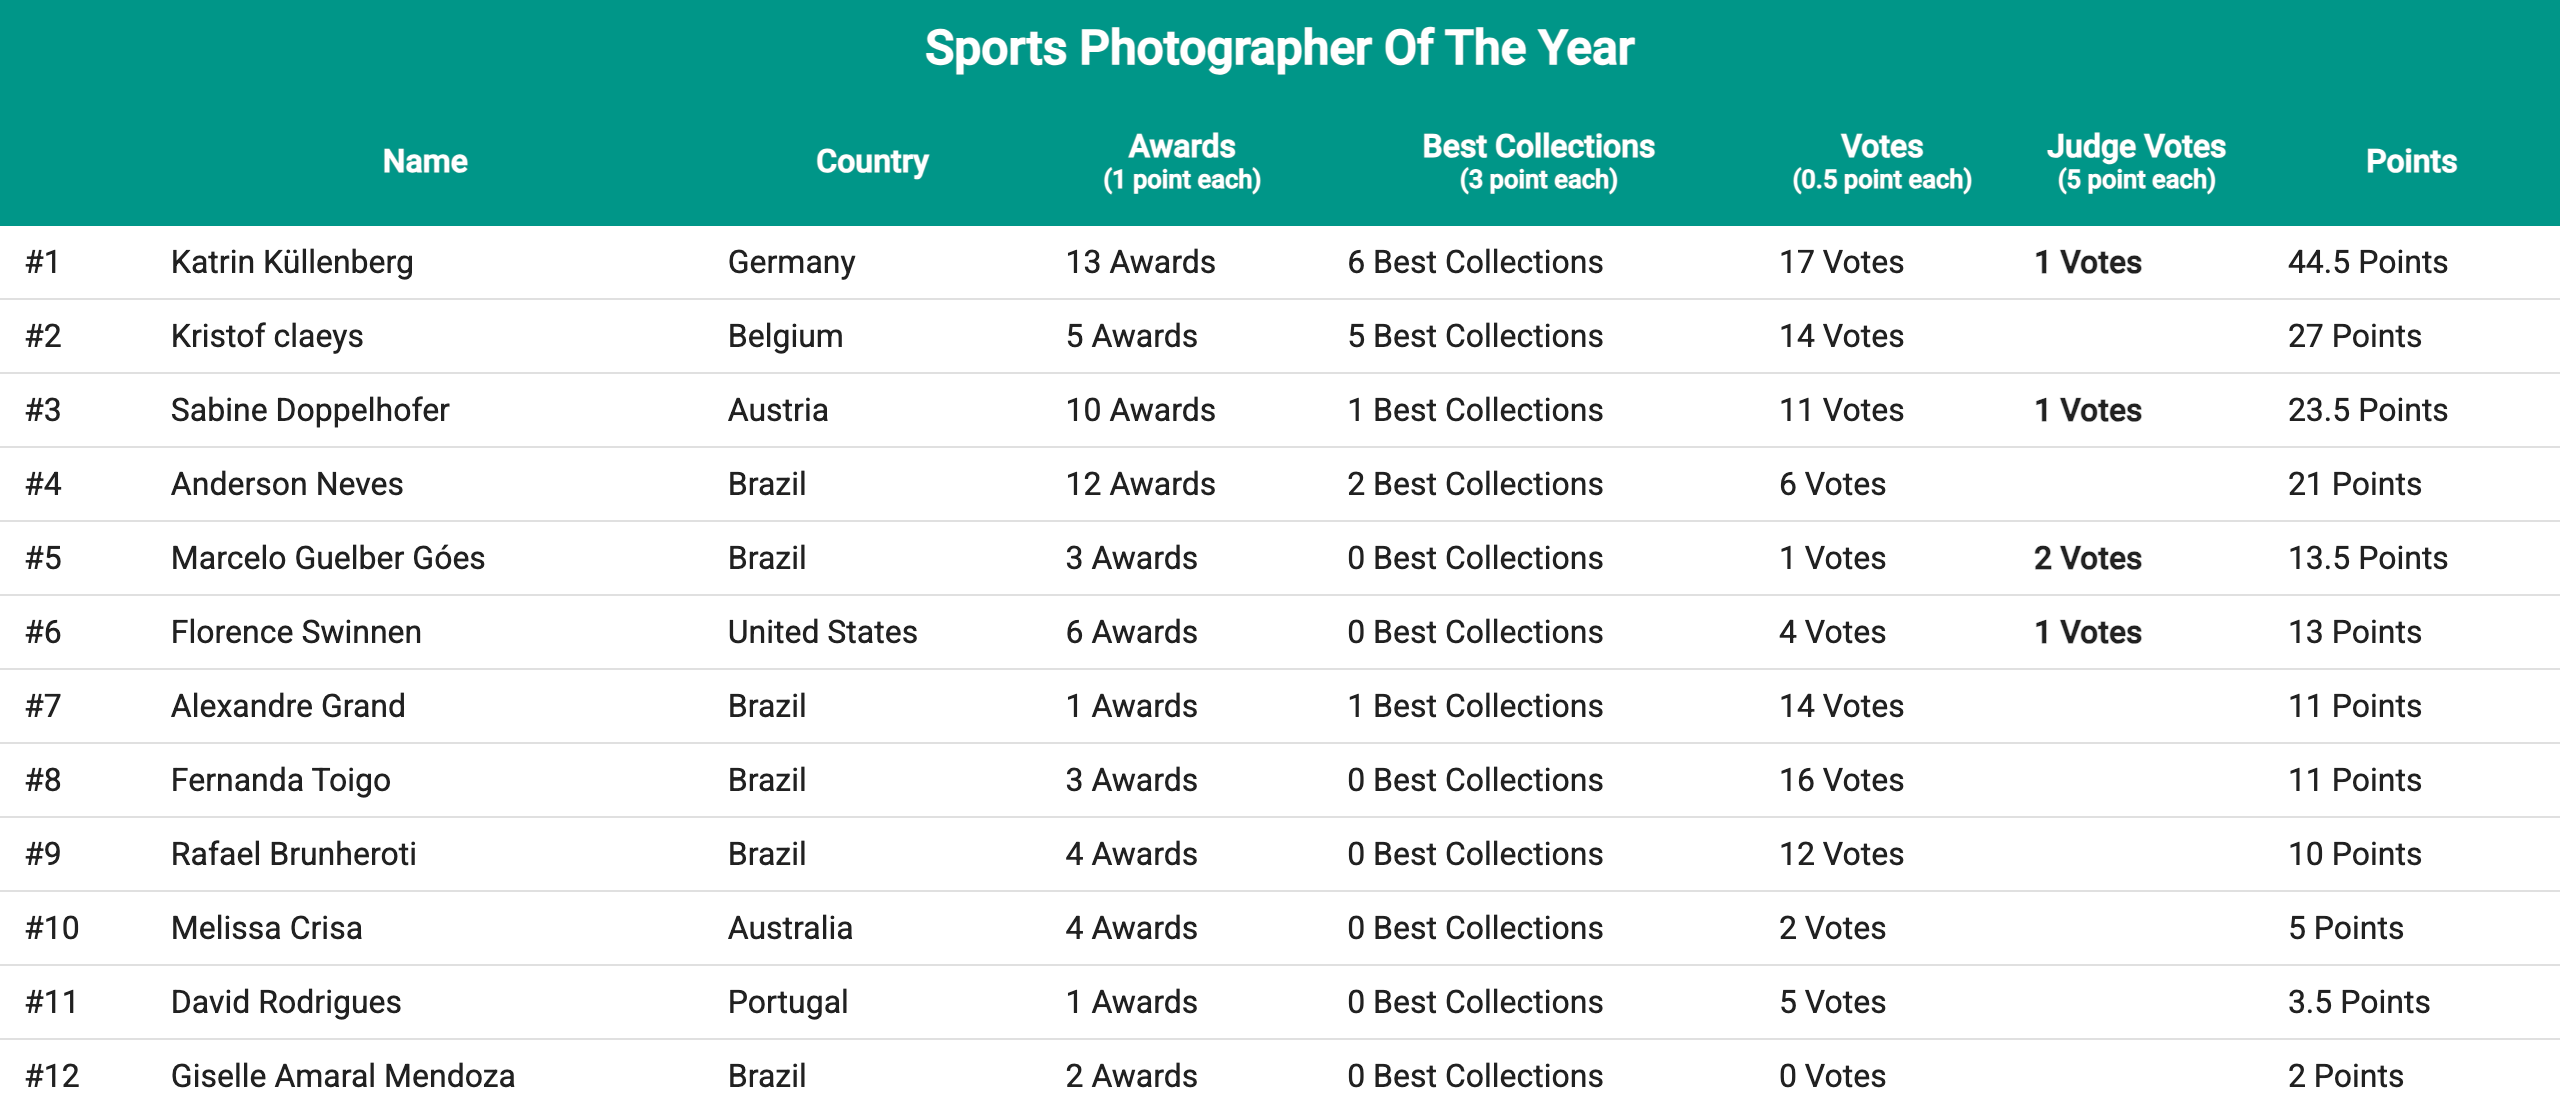
Task: Click the Name column header
Action: [x=425, y=161]
